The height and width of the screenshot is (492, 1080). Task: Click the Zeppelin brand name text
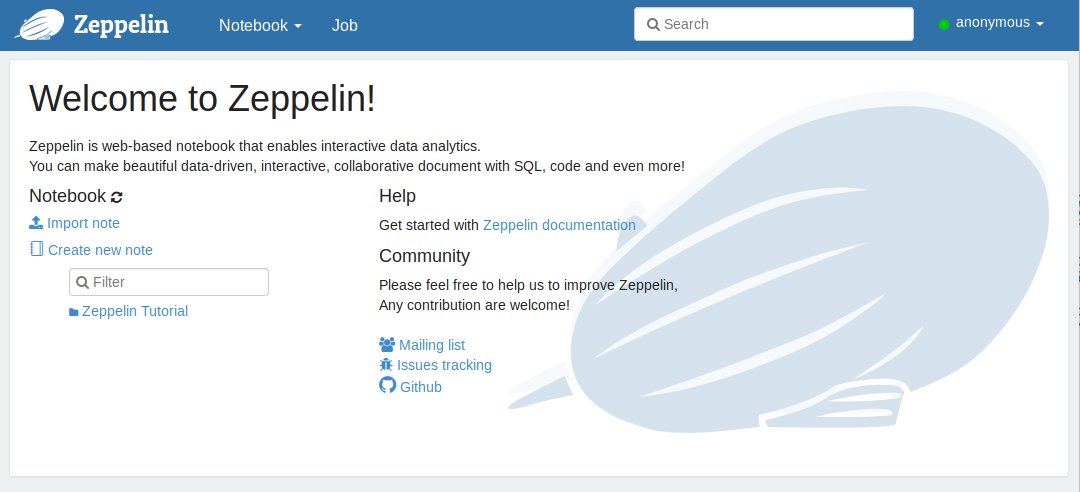point(121,25)
